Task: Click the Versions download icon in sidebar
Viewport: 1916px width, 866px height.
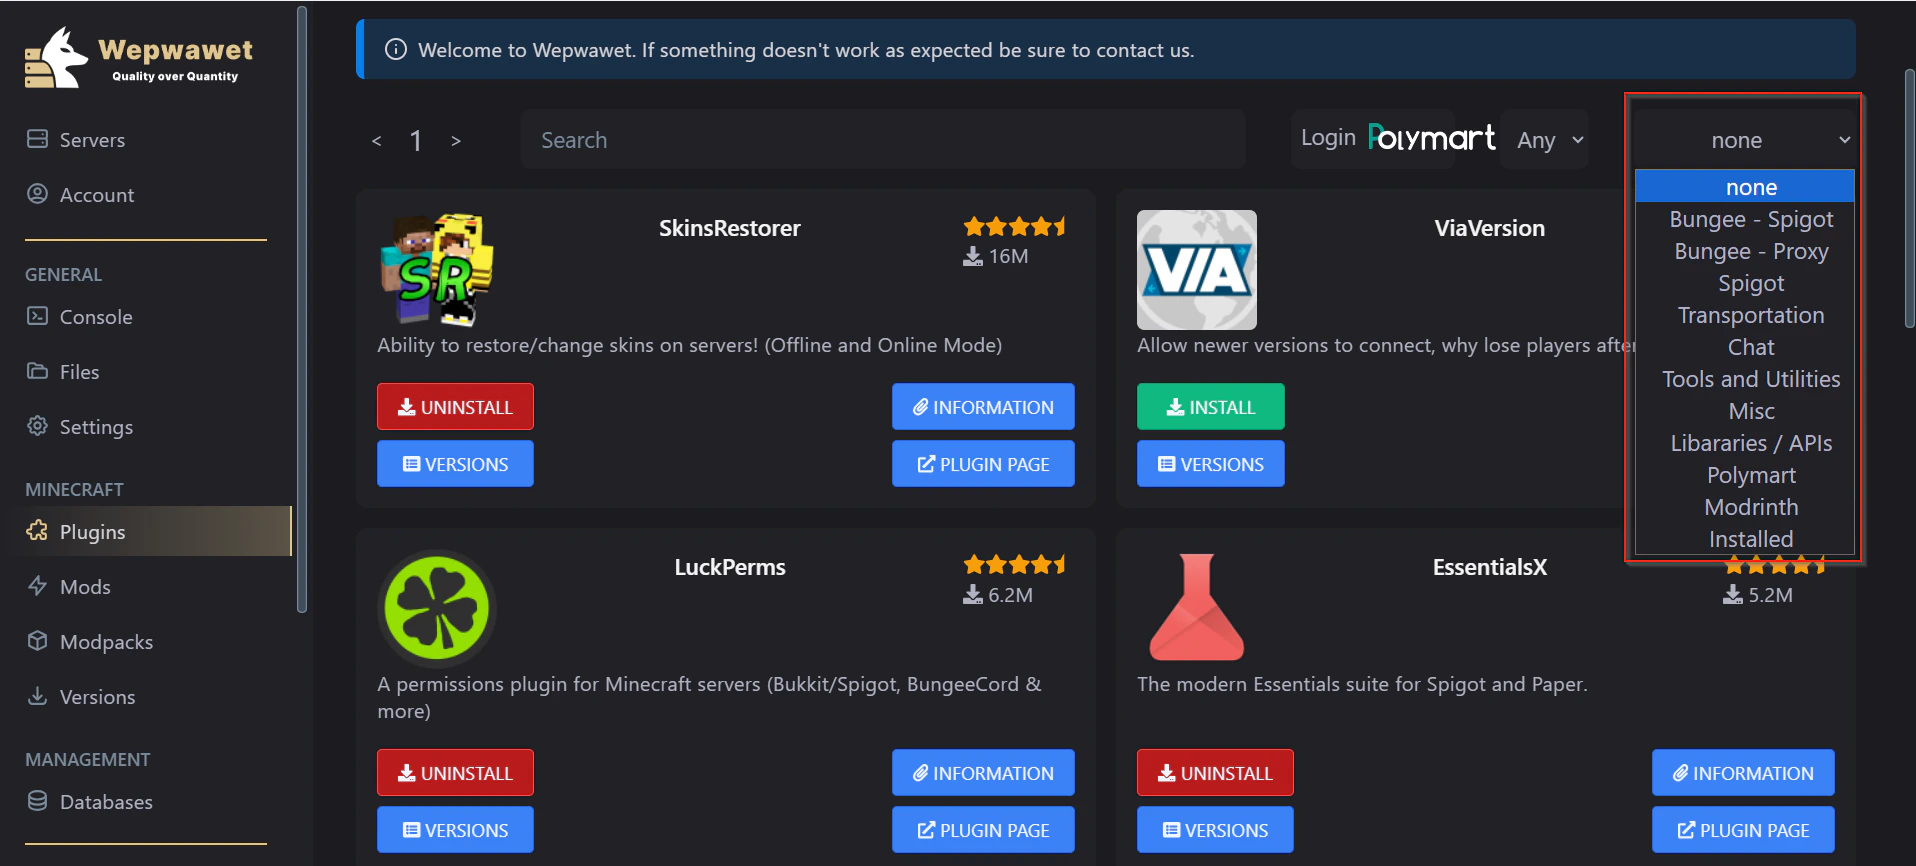Action: tap(37, 696)
